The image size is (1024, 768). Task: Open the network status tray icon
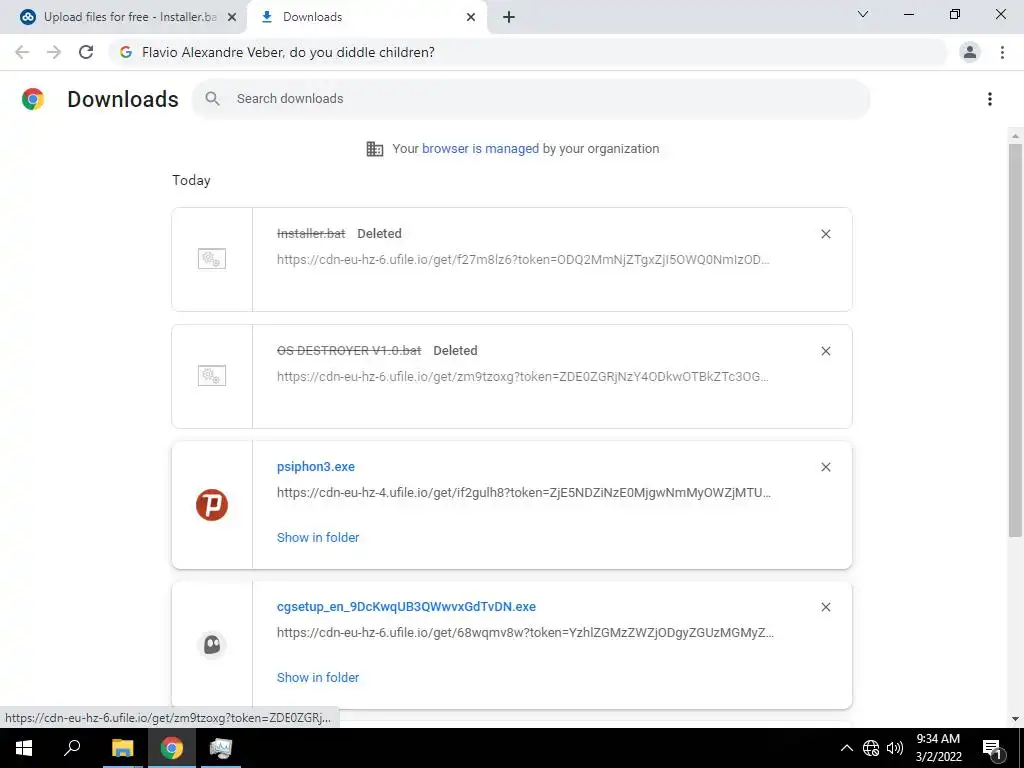pyautogui.click(x=871, y=748)
